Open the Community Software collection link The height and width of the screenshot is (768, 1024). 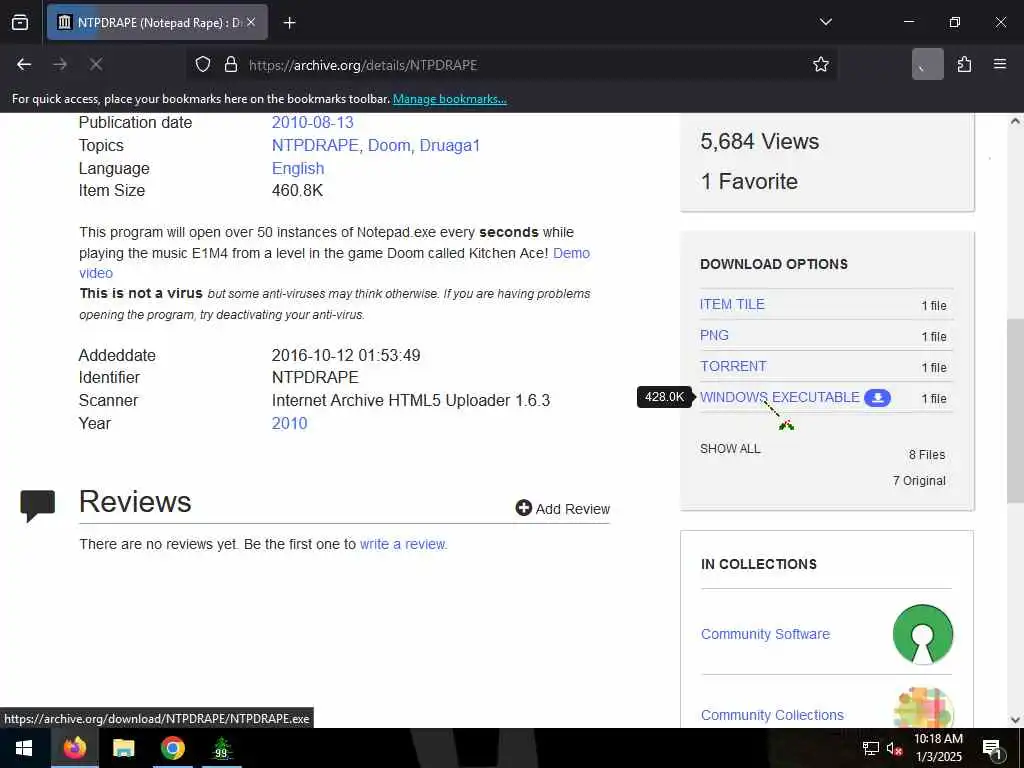(x=765, y=634)
